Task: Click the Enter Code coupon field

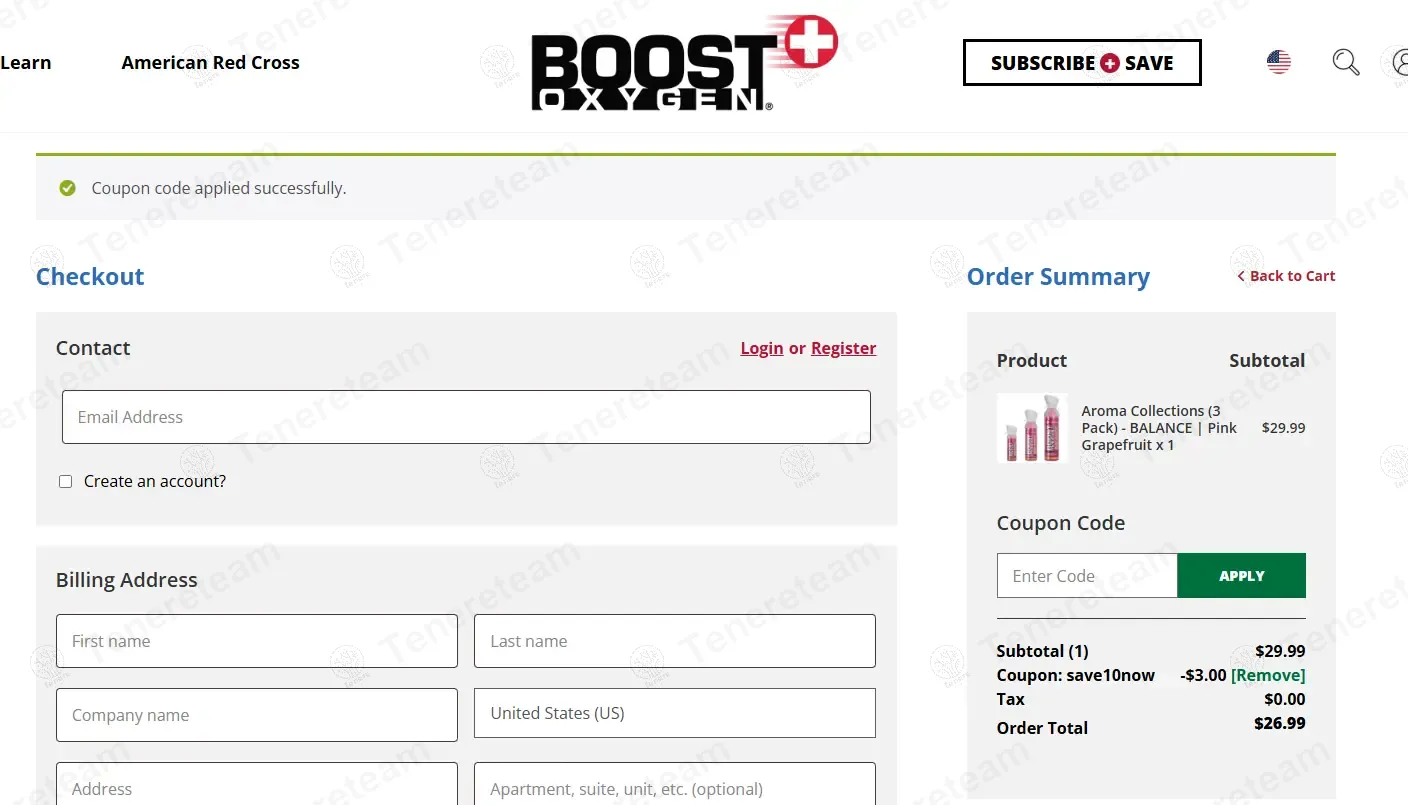Action: (1086, 576)
